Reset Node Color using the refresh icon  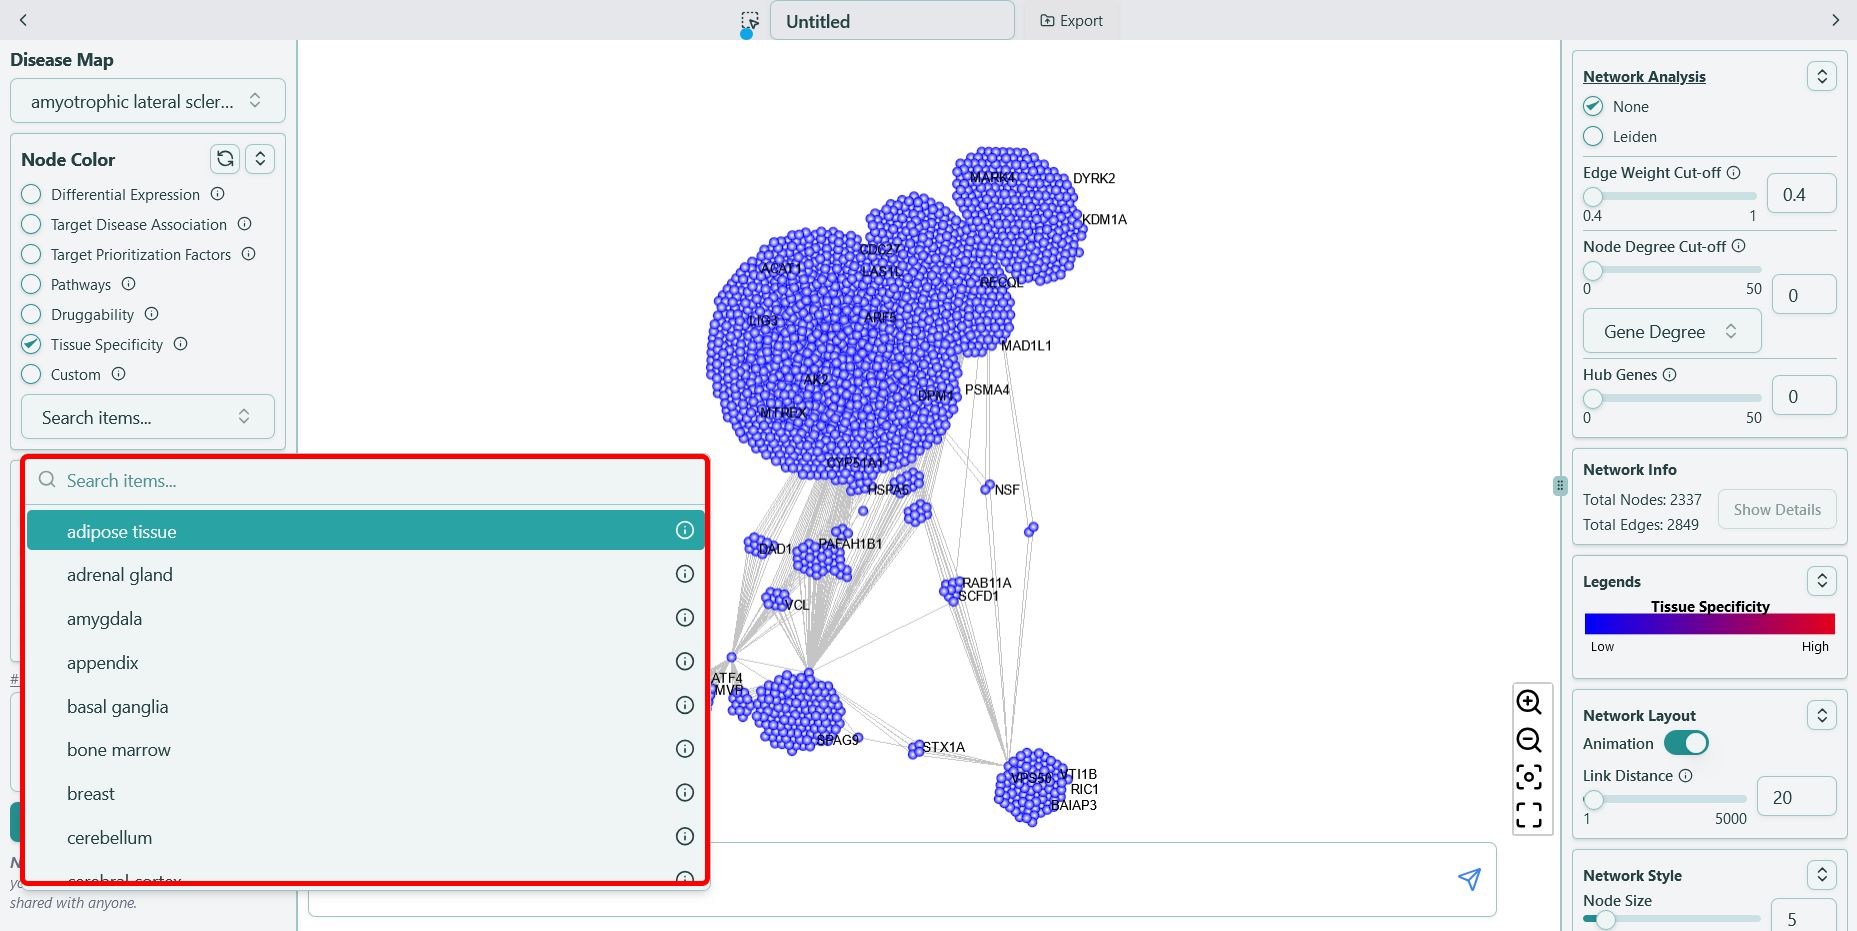click(224, 158)
